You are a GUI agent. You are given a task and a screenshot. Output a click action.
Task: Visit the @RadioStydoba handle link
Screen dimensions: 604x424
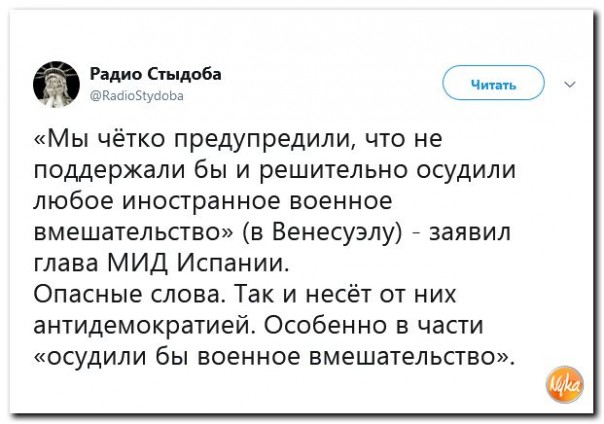point(137,96)
